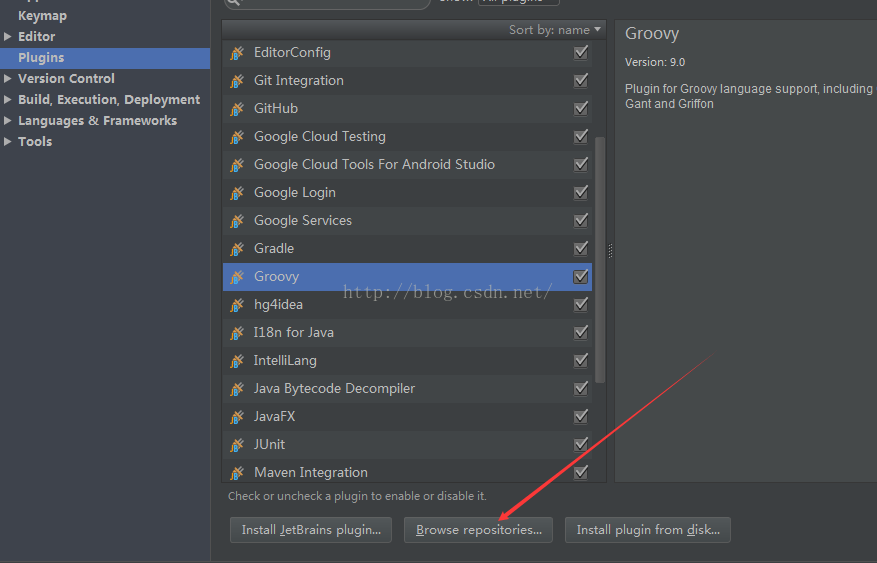
Task: Expand the Version Control section arrow
Action: (7, 78)
